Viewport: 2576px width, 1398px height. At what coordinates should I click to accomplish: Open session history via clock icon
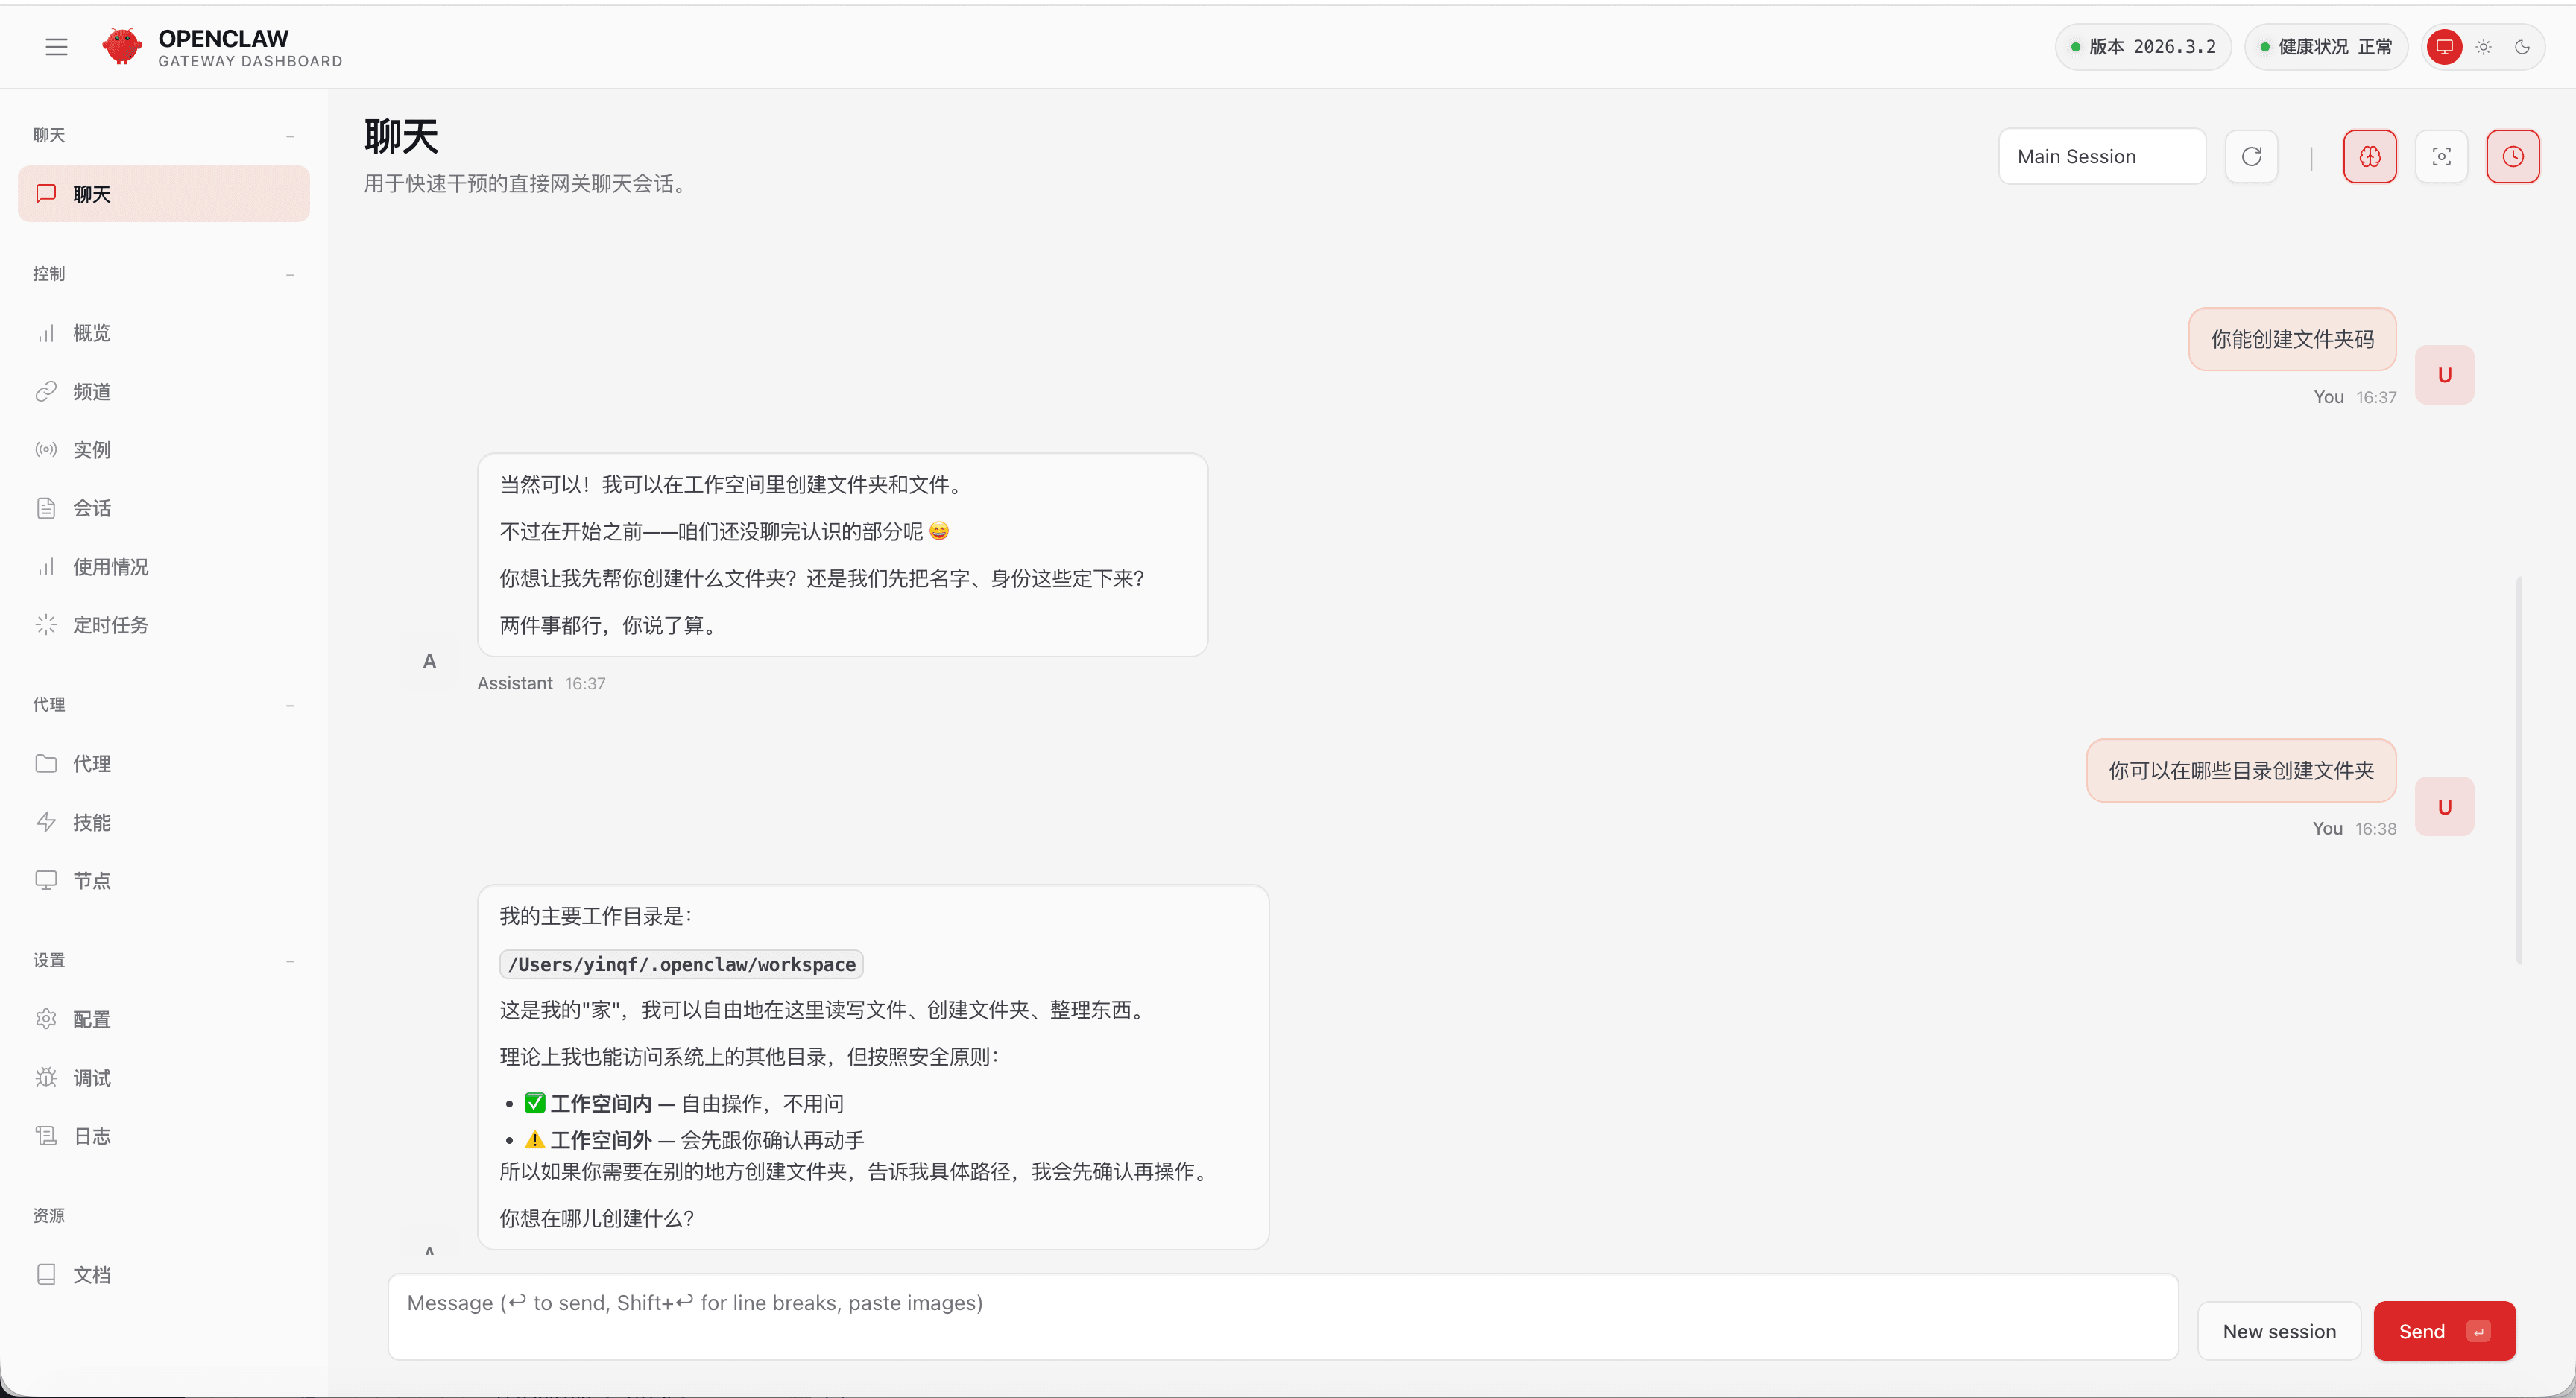[2512, 156]
